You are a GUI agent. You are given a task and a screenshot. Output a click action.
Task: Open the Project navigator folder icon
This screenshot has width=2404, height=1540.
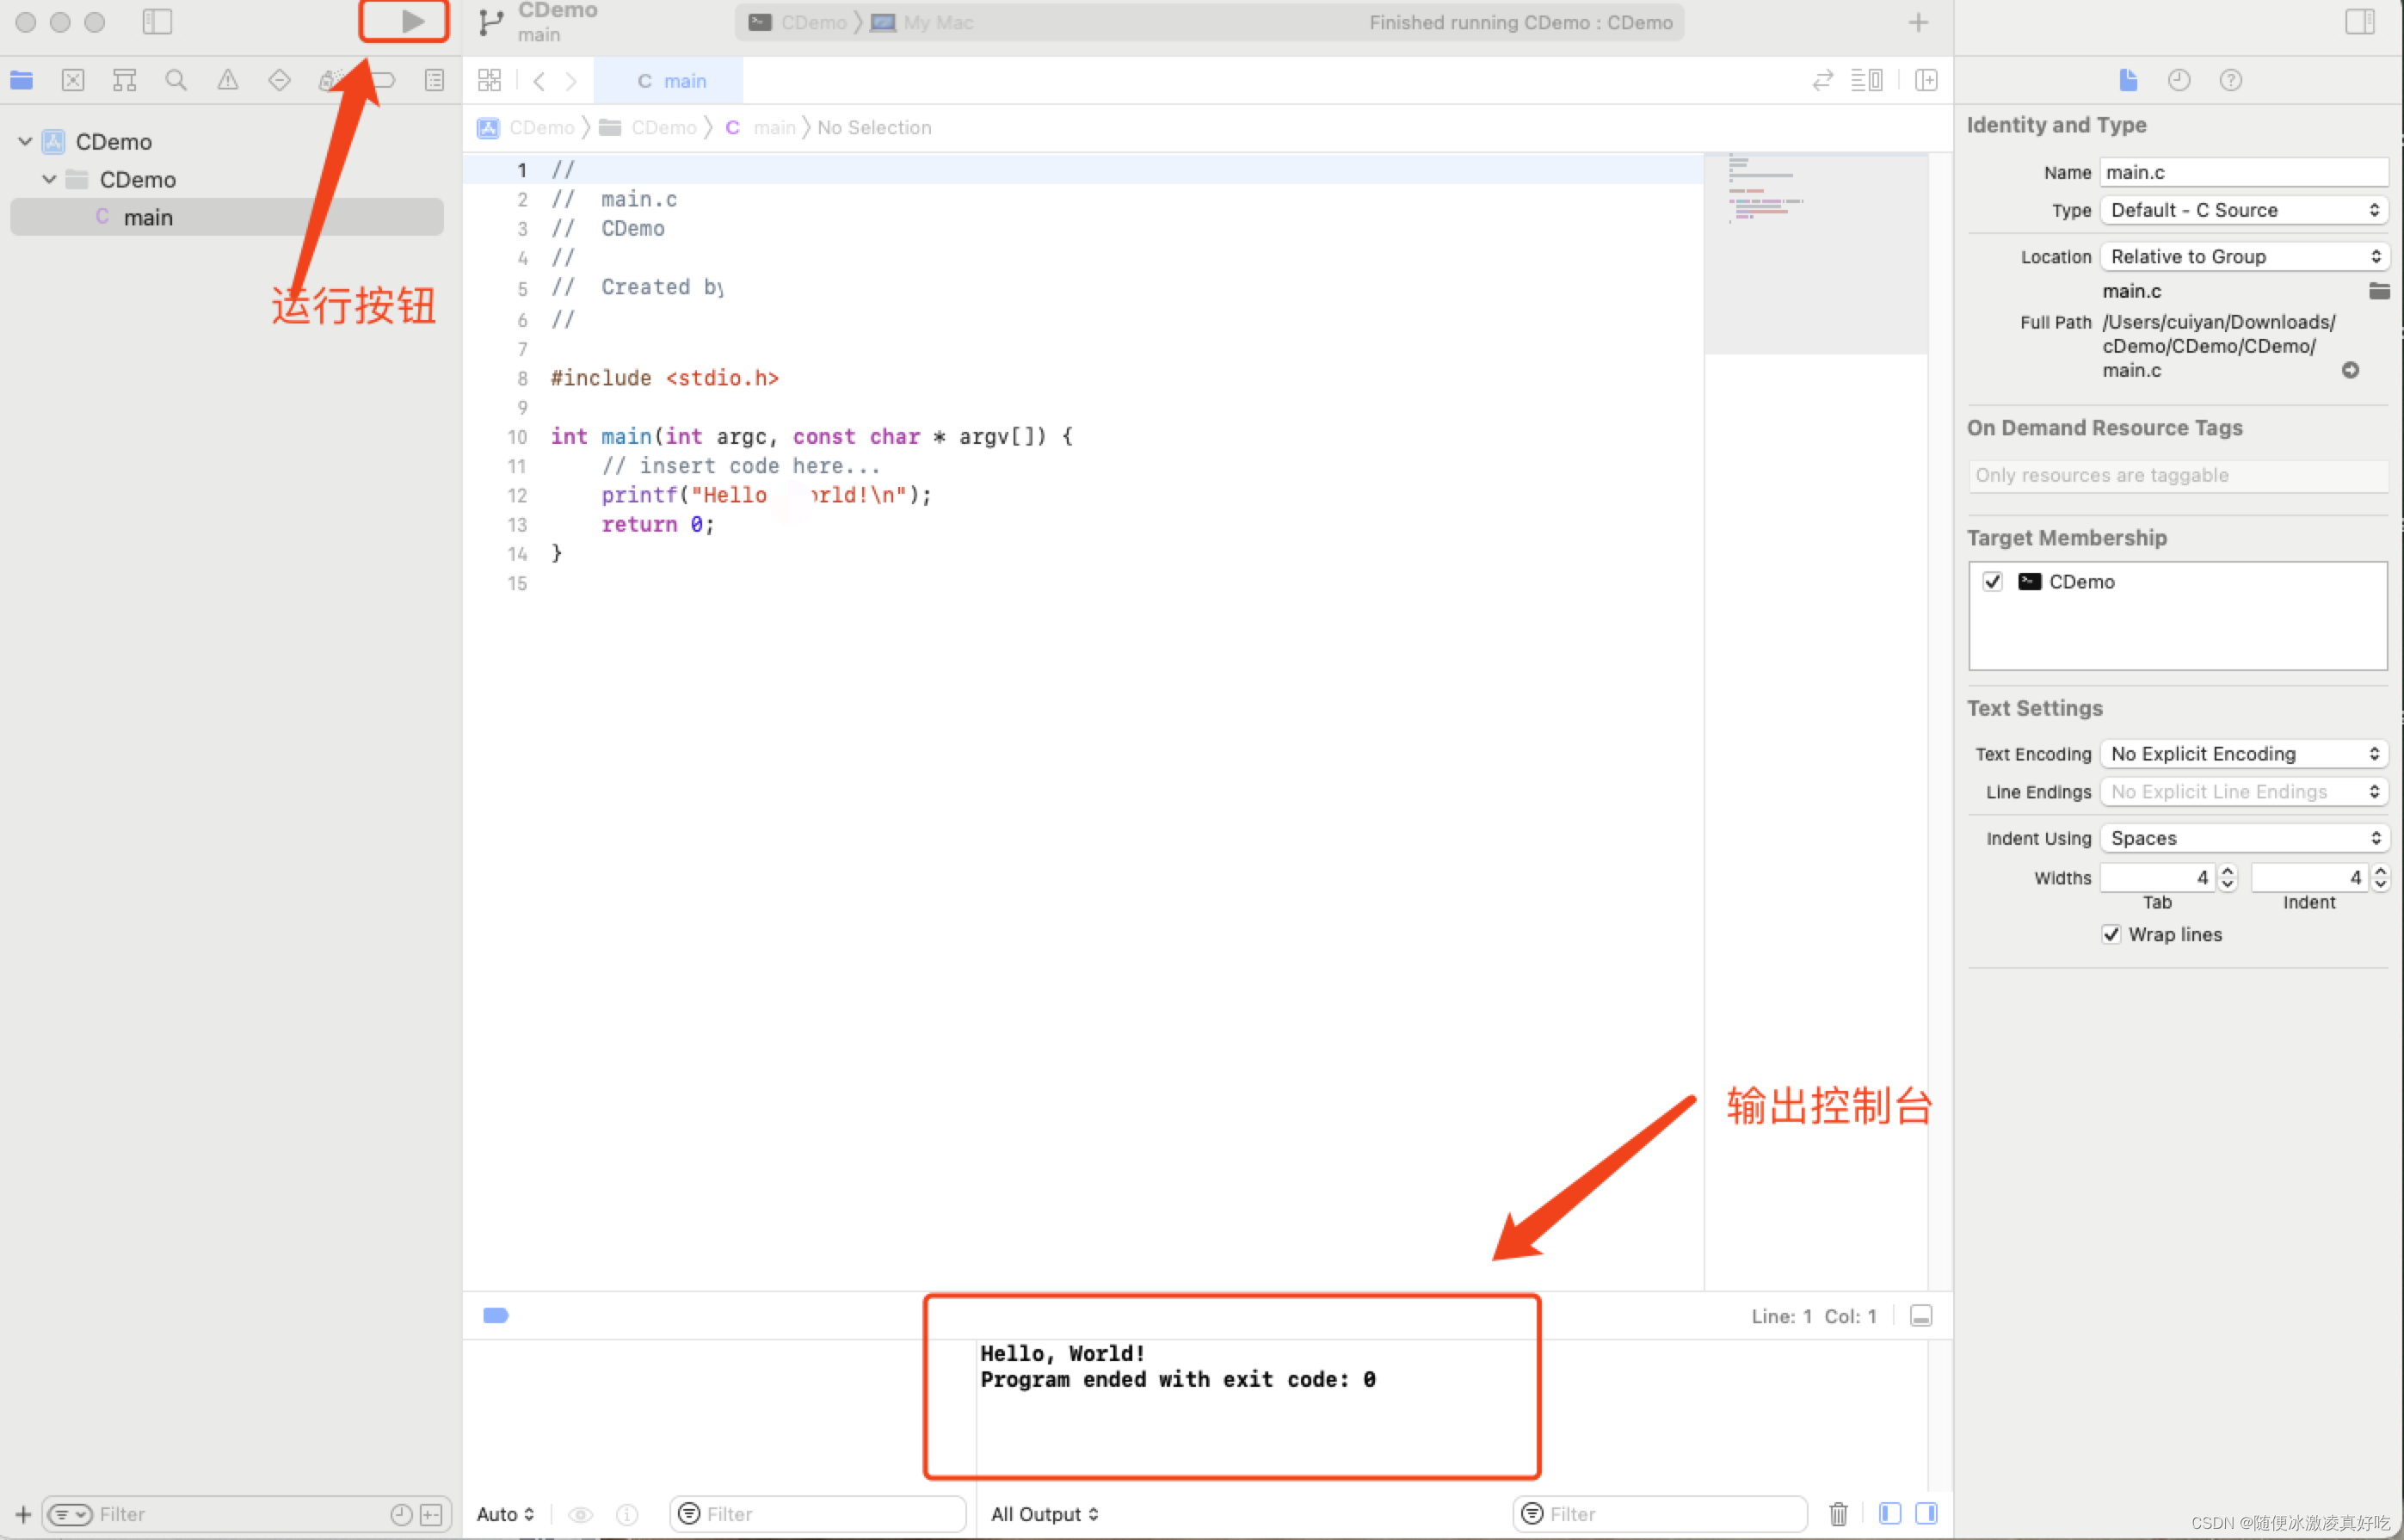[x=21, y=80]
